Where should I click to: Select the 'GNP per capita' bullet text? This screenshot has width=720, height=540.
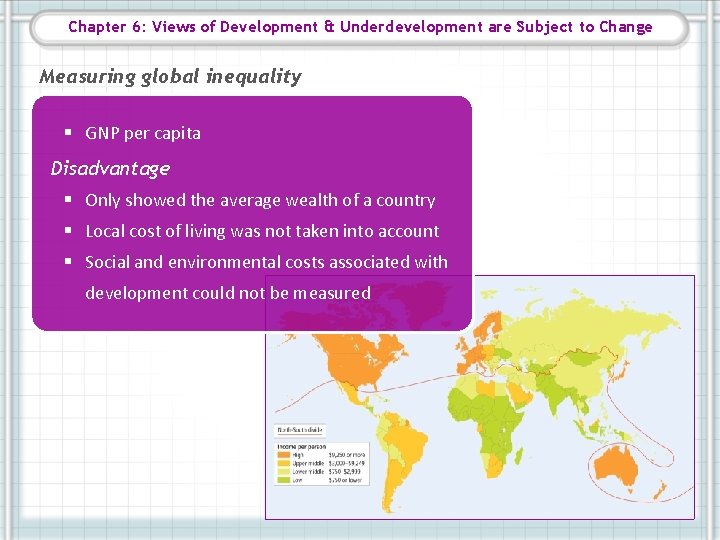tap(143, 133)
